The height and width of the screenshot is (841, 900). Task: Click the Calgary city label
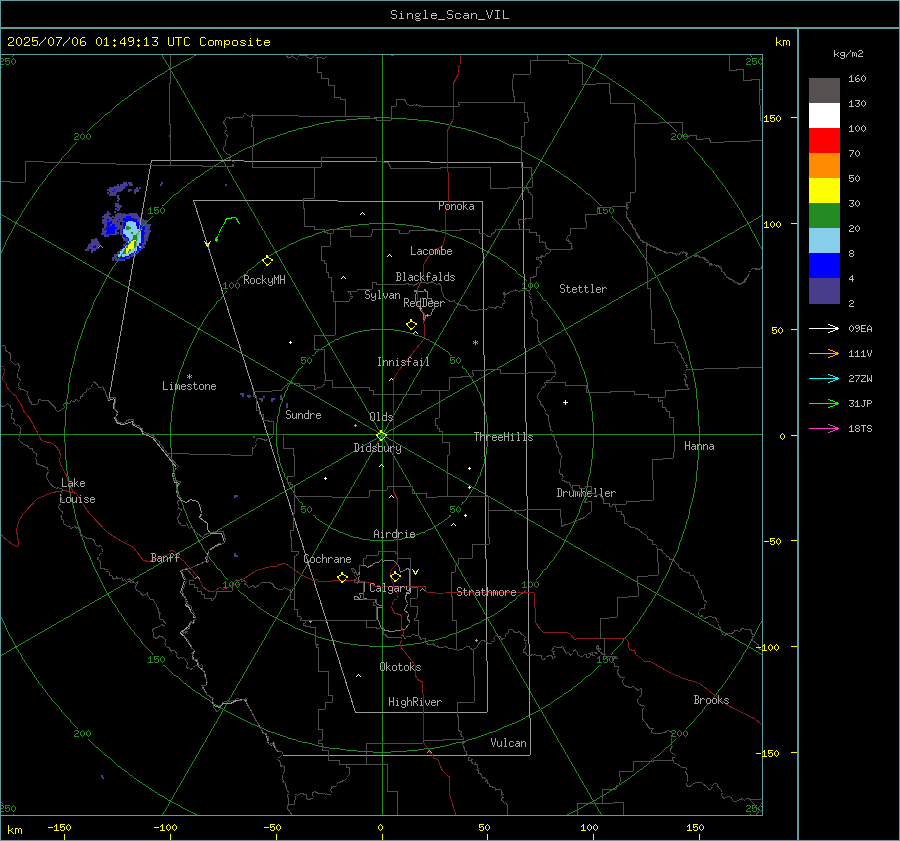coord(390,588)
